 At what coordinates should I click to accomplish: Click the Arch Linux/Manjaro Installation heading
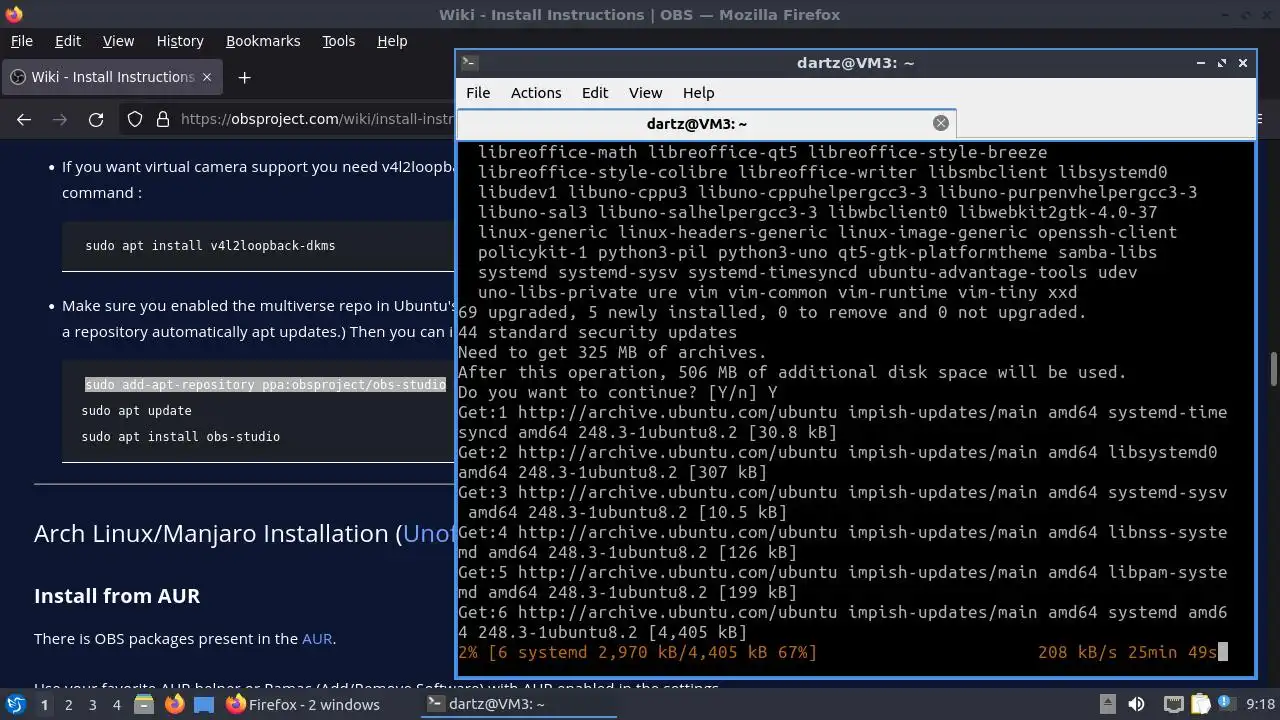244,533
